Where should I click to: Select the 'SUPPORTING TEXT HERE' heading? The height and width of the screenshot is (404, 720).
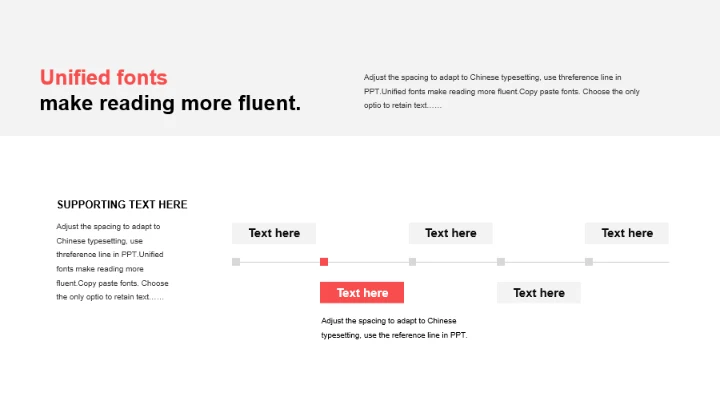[x=122, y=204]
